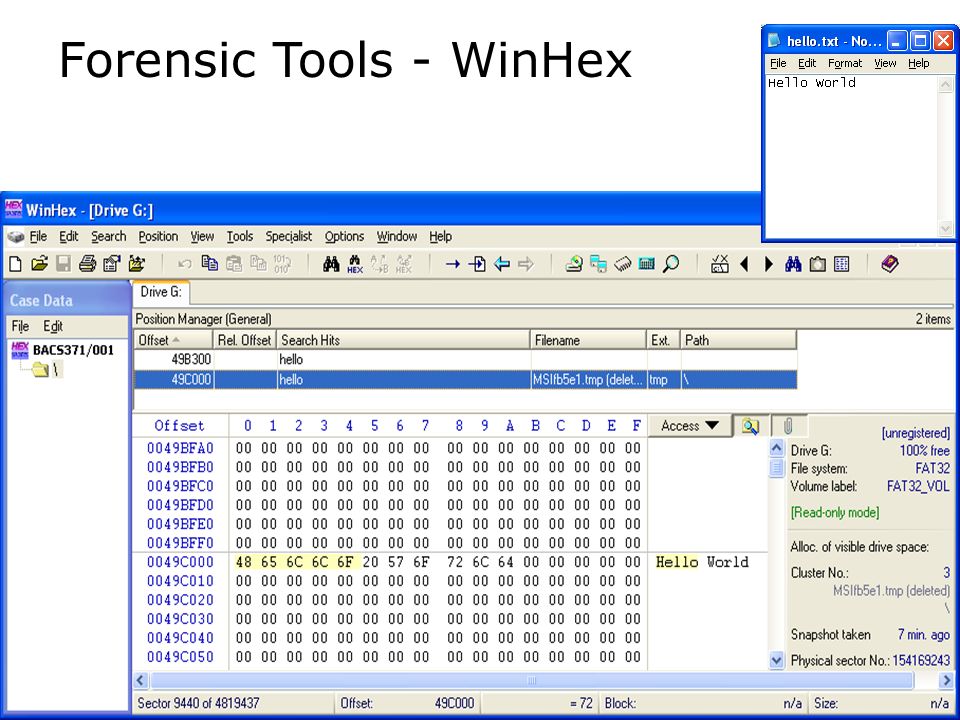Screen dimensions: 960x720
Task: Click the Open file folder icon
Action: (x=40, y=264)
